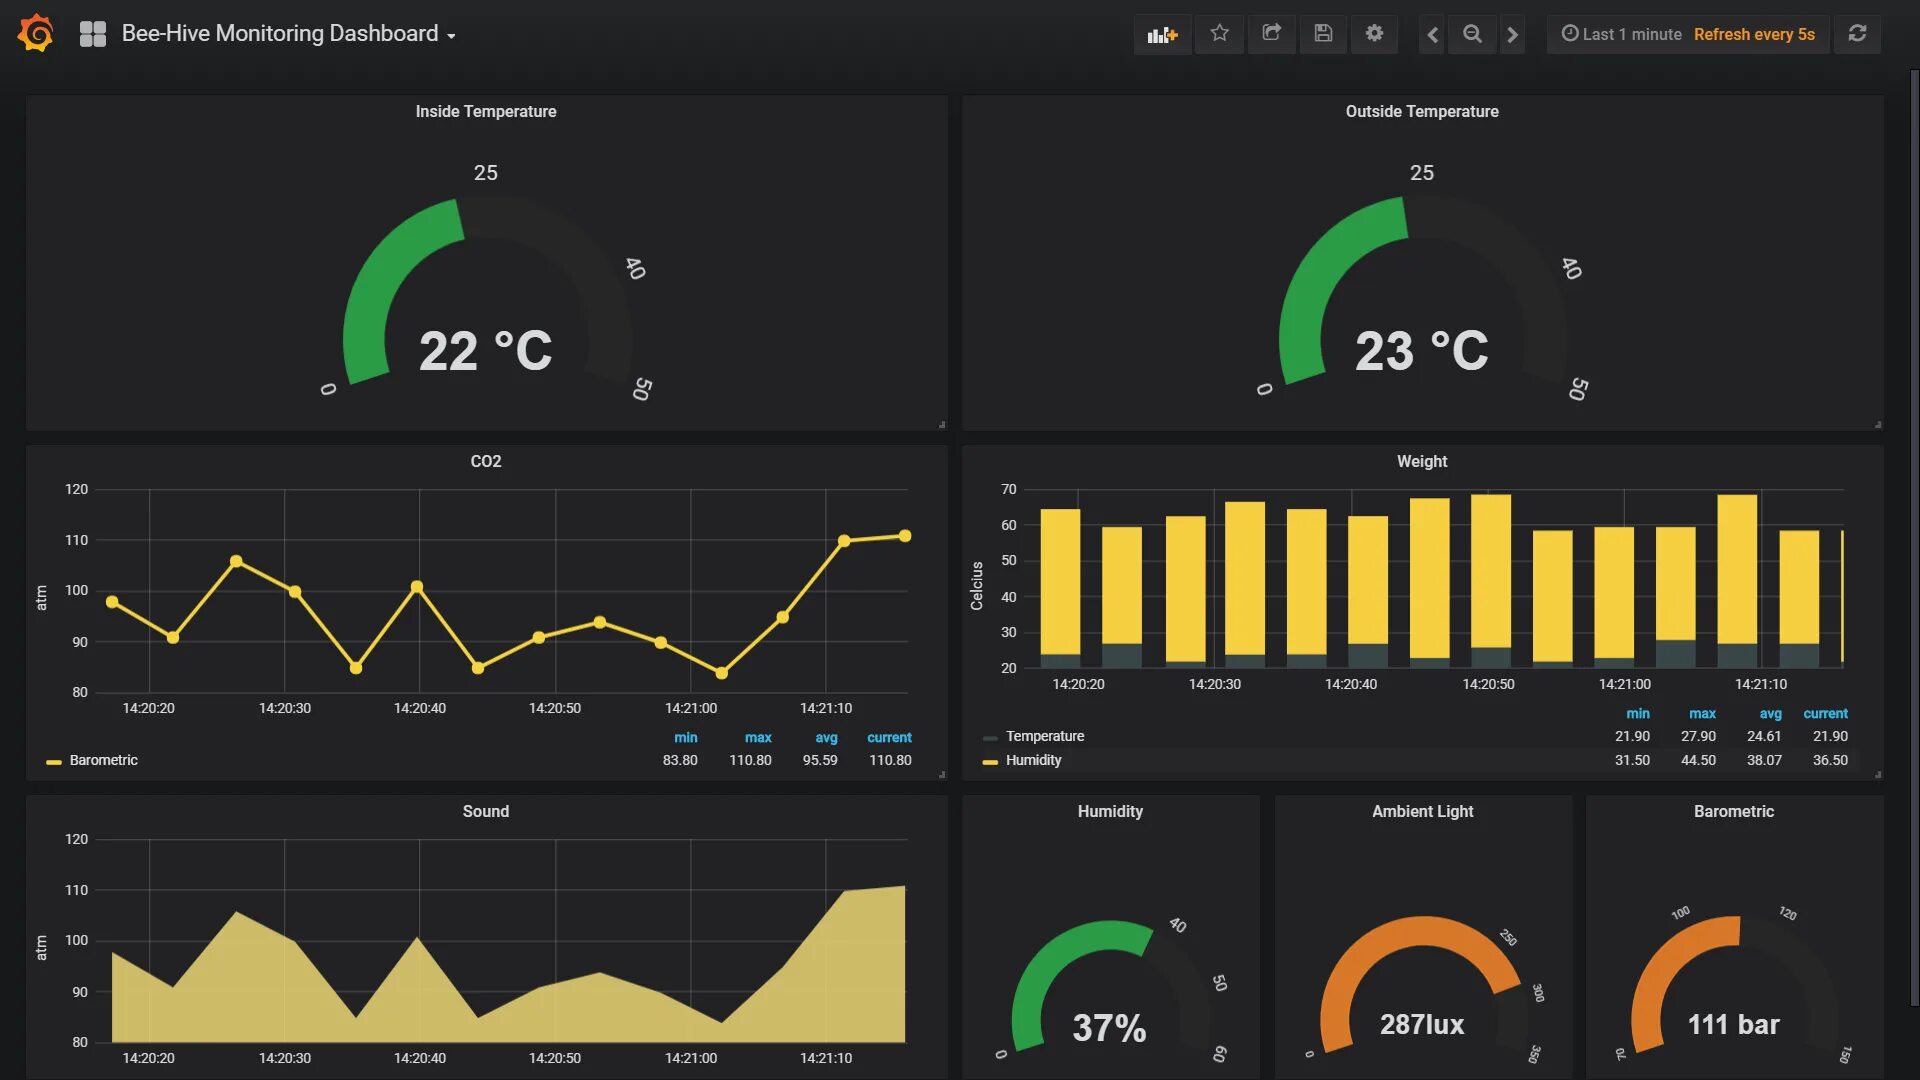Save the dashboard with disk icon
The height and width of the screenshot is (1080, 1920).
click(1323, 34)
